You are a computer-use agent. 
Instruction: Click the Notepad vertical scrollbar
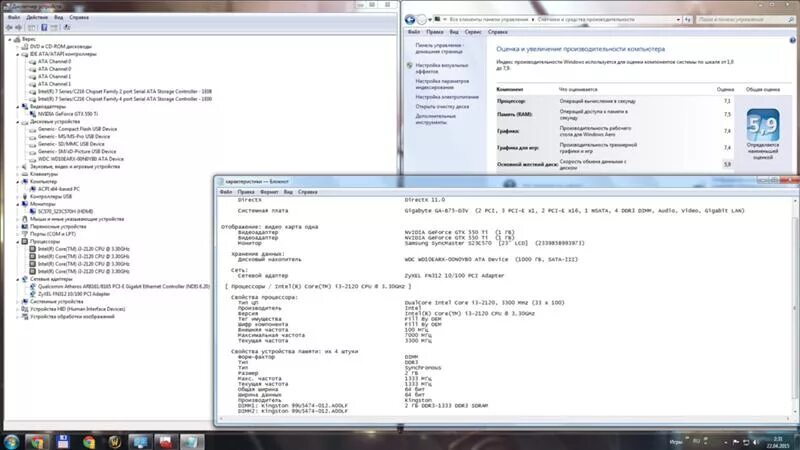click(795, 308)
